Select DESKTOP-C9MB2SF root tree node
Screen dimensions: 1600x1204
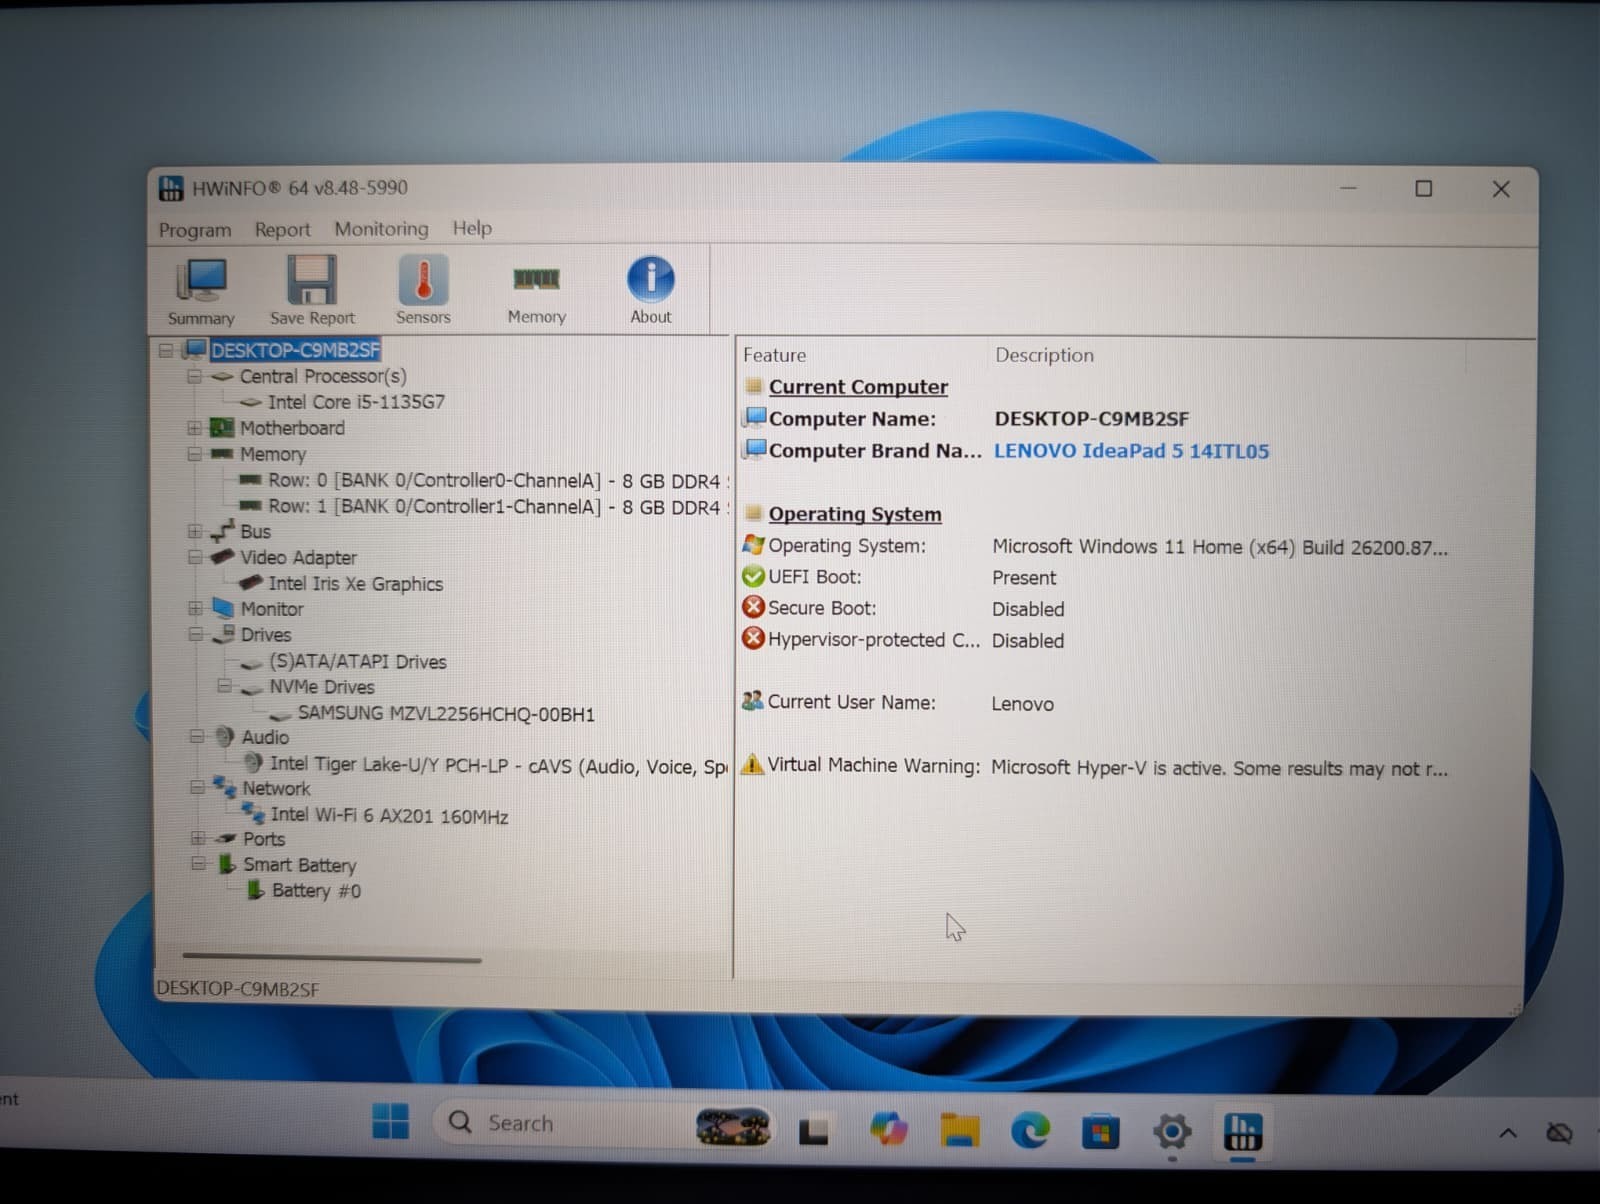pos(295,350)
